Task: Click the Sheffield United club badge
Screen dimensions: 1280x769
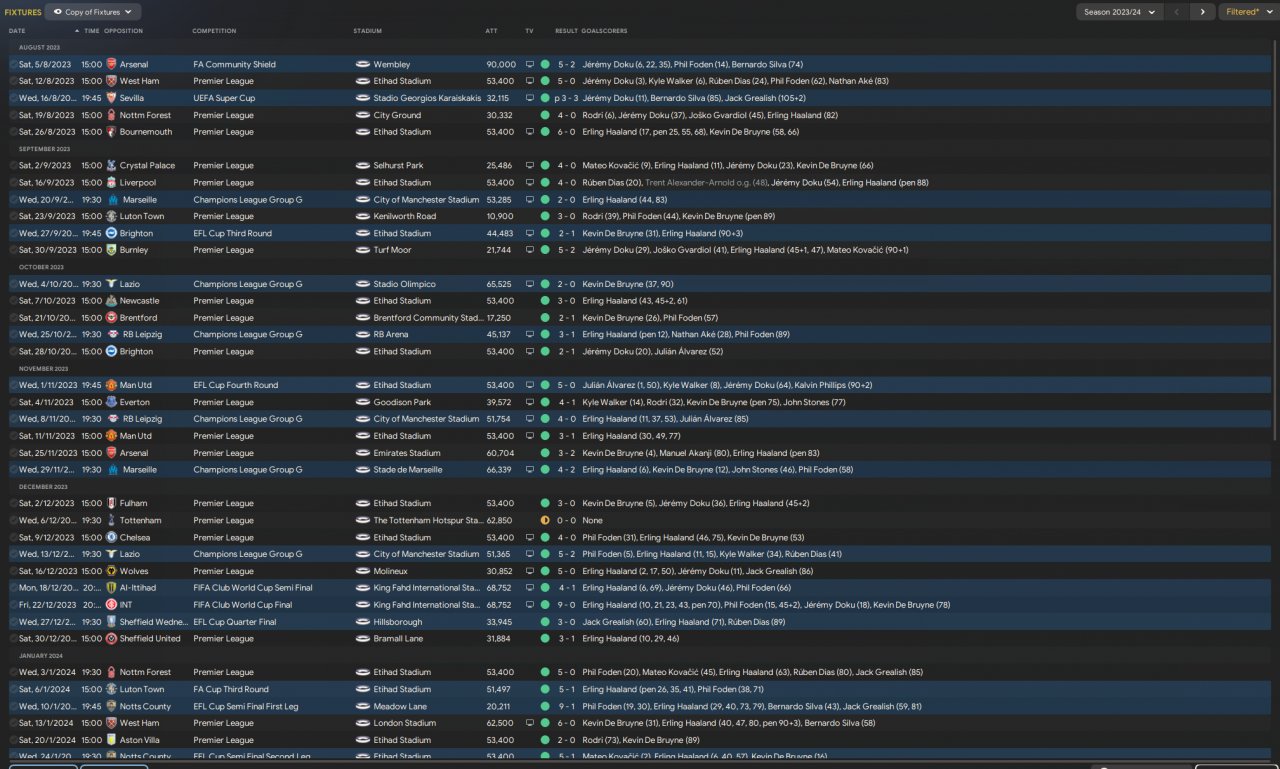Action: [111, 638]
